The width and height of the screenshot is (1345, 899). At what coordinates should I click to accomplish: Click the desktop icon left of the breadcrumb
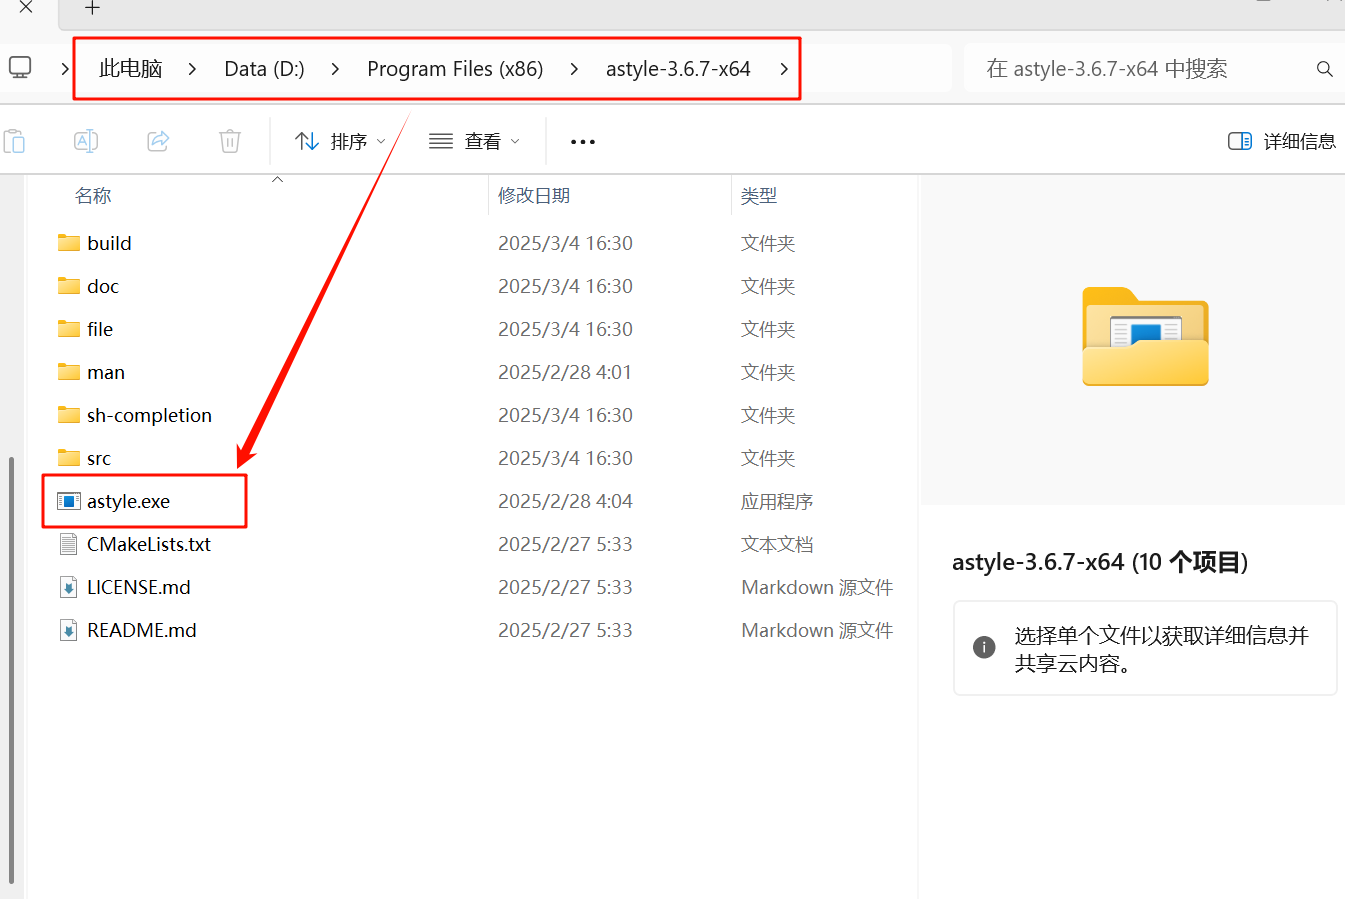coord(21,68)
